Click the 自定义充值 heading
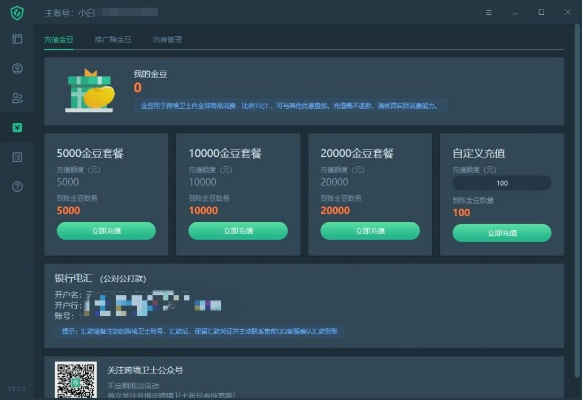The image size is (582, 400). (479, 153)
